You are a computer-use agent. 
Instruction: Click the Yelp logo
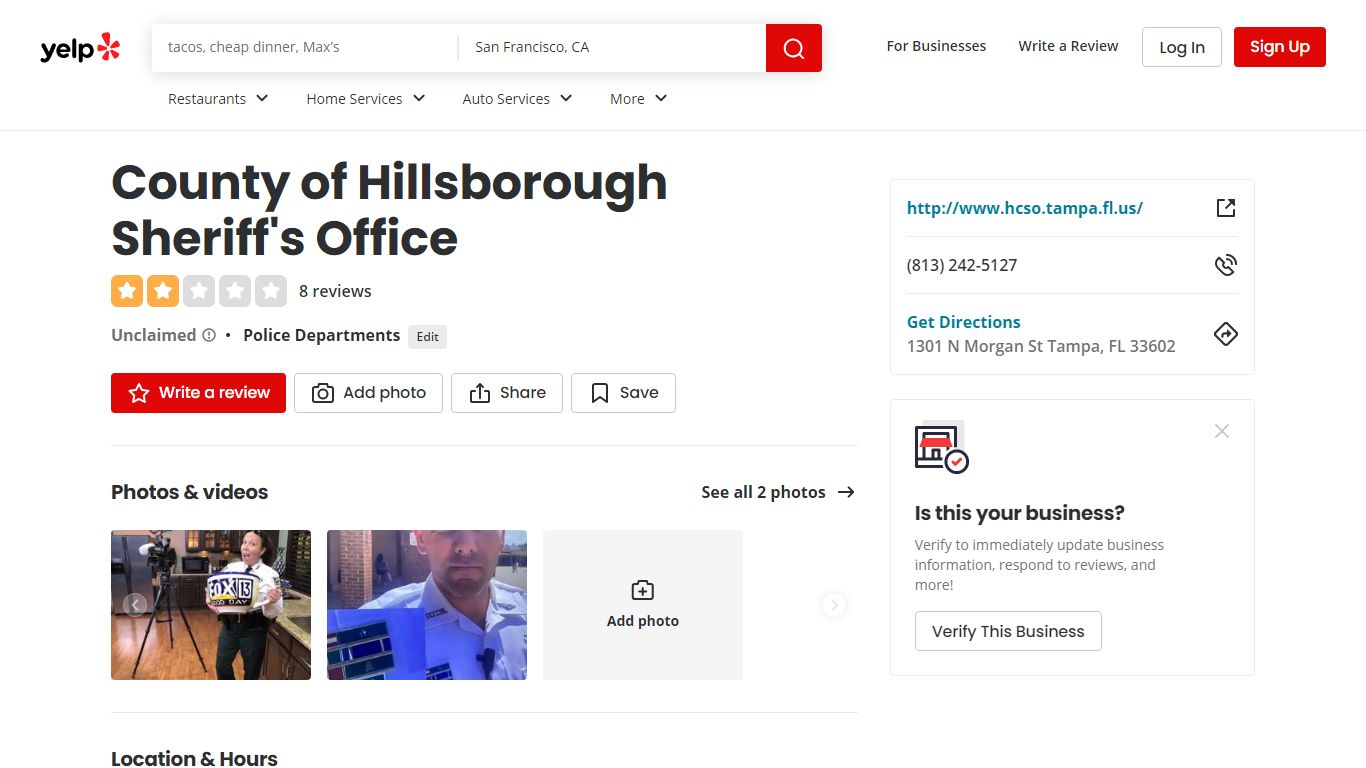click(x=80, y=48)
